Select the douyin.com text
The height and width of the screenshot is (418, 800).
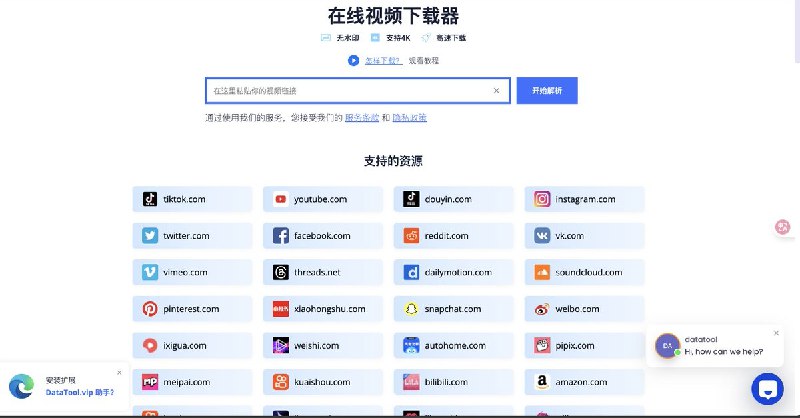[x=448, y=199]
